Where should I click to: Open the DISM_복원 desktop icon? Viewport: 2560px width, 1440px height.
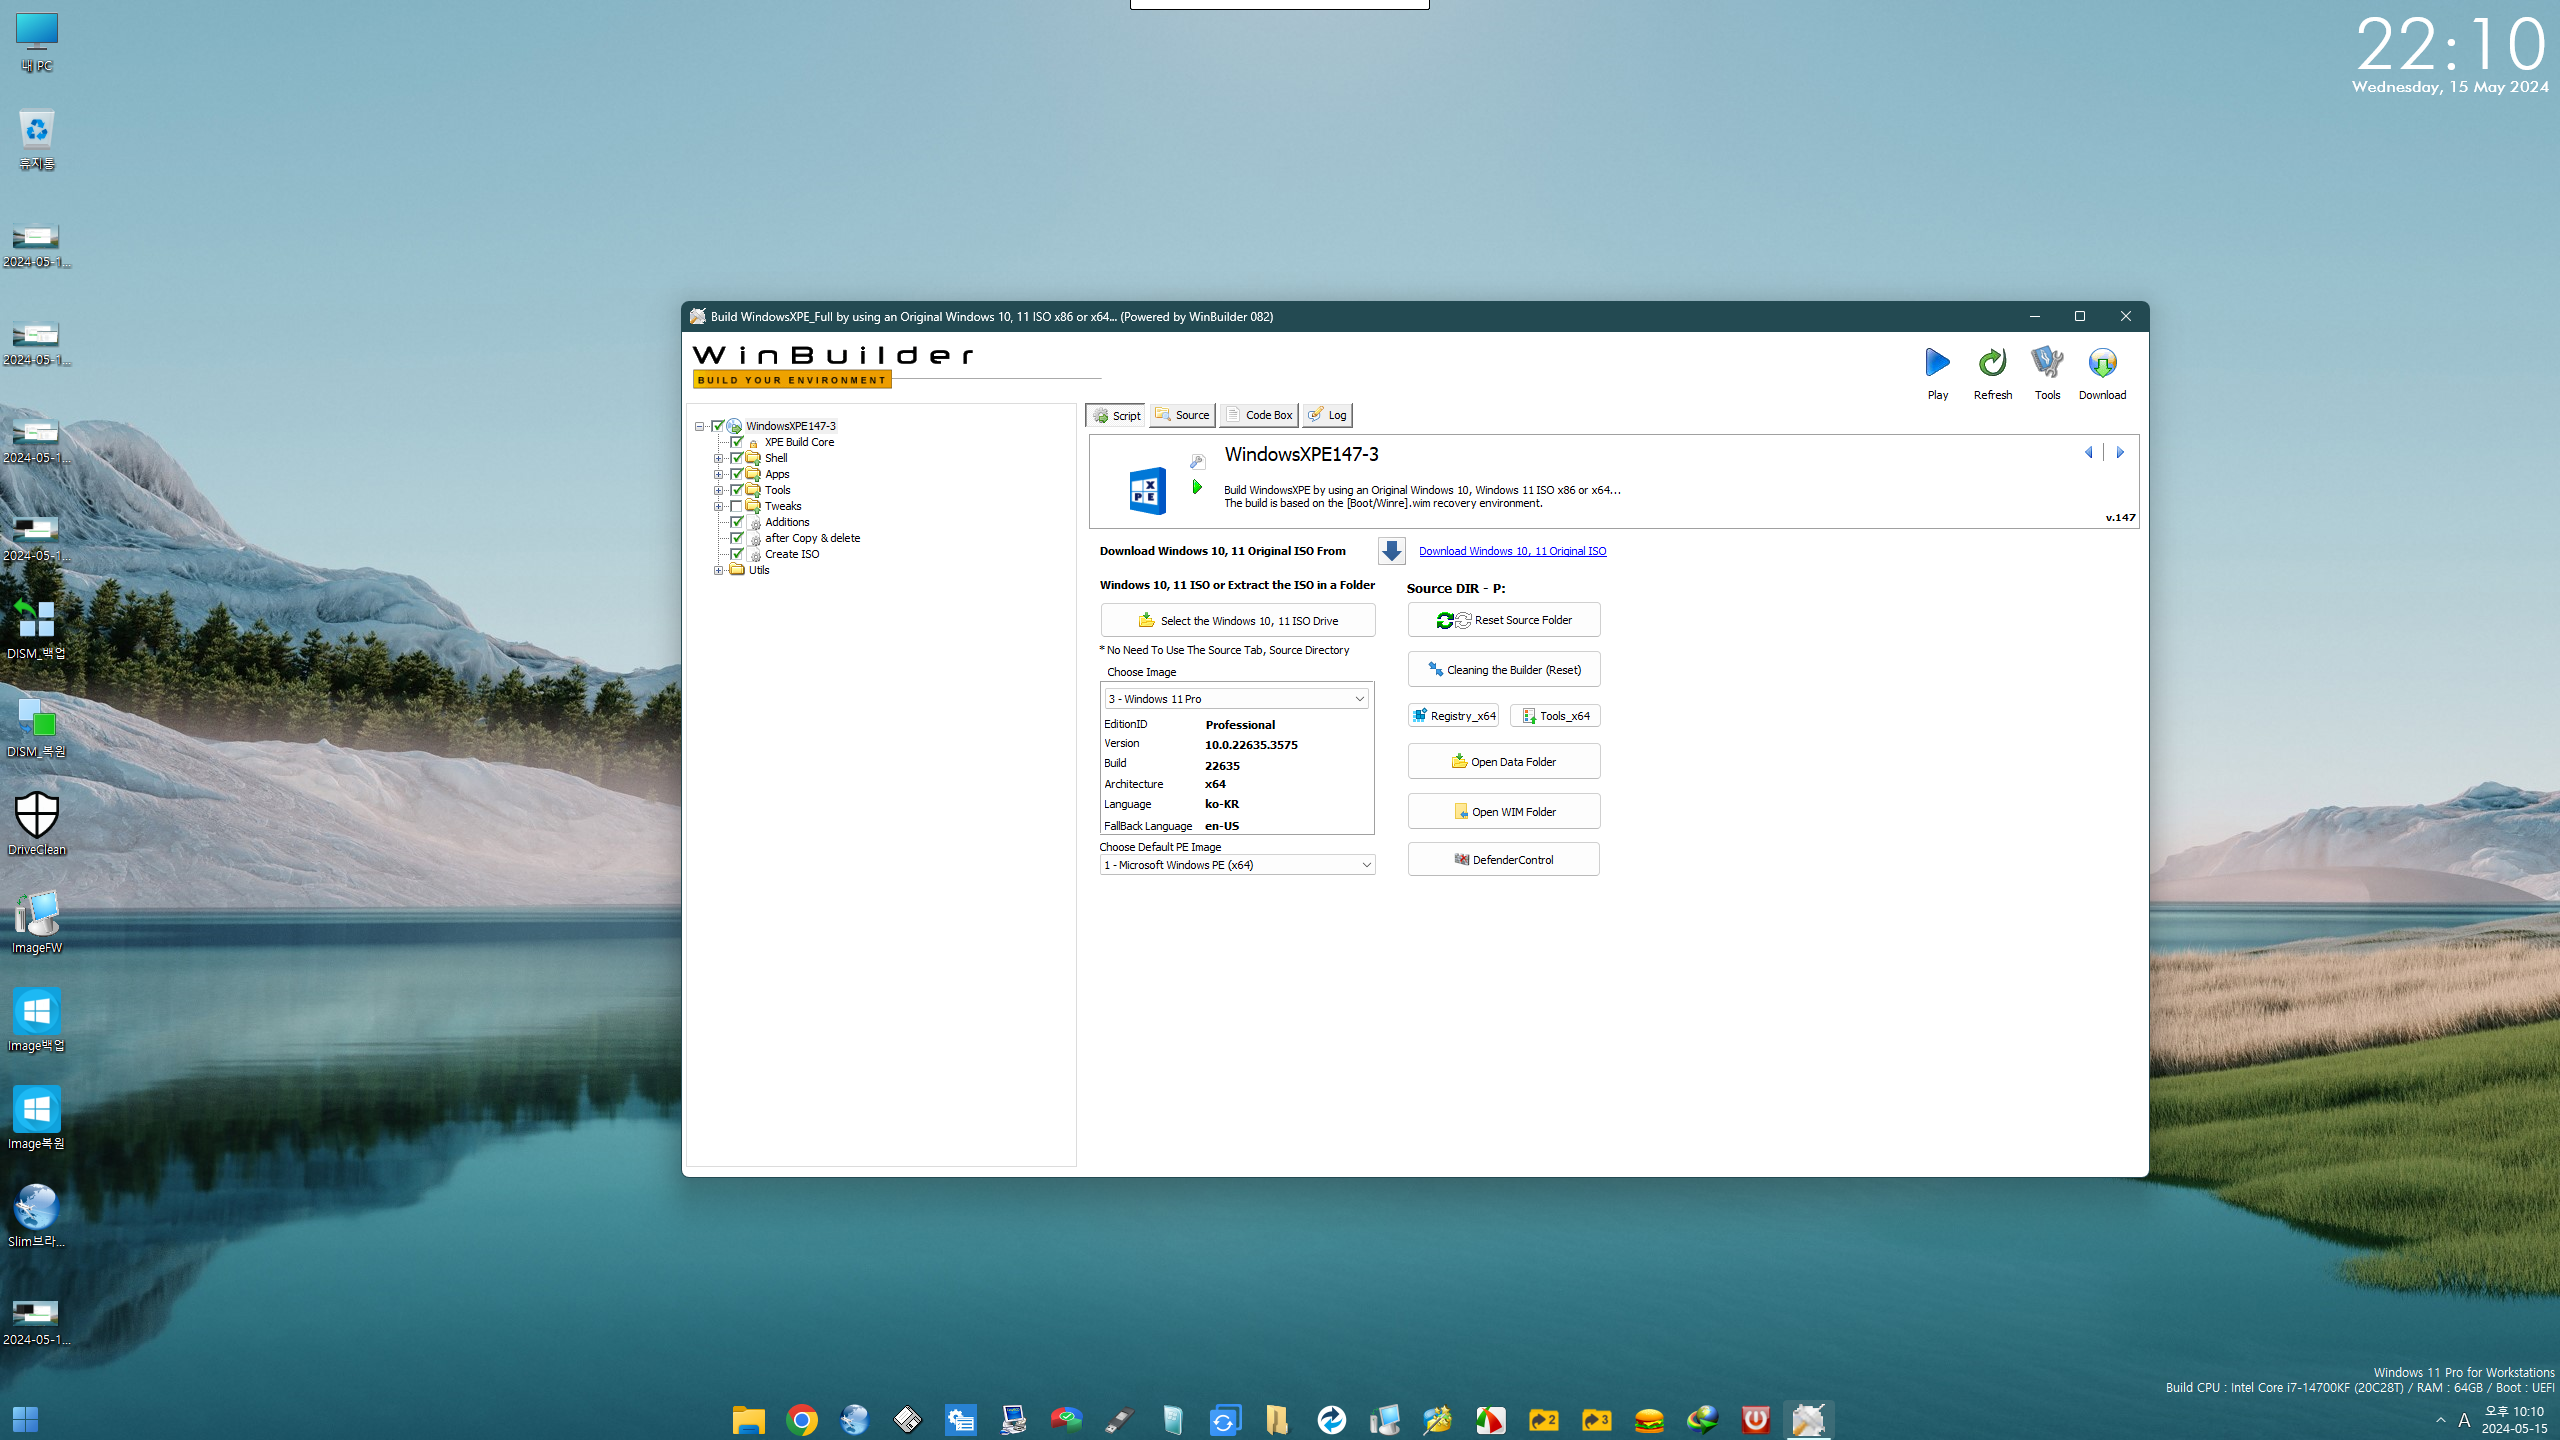click(x=37, y=727)
